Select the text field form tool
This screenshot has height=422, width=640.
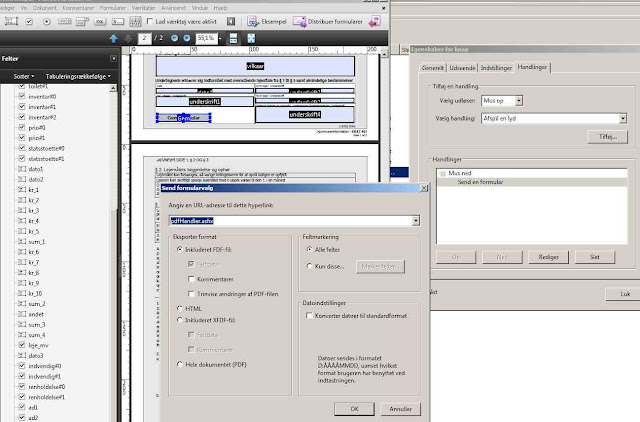click(11, 21)
